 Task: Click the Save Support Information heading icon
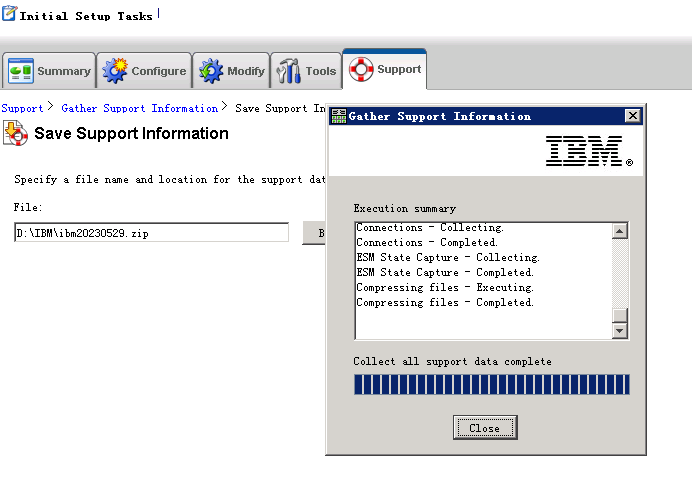[15, 134]
